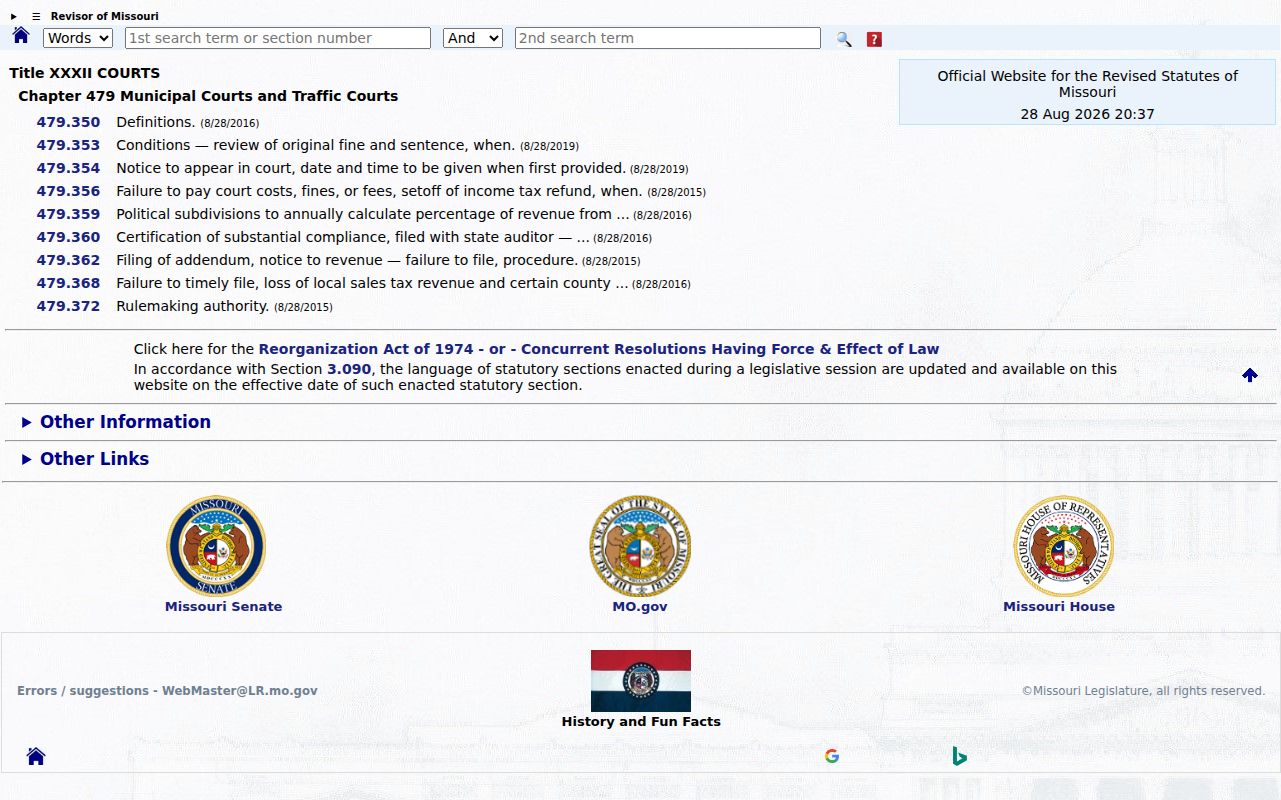Click the footer home icon
This screenshot has height=800, width=1281.
click(36, 756)
